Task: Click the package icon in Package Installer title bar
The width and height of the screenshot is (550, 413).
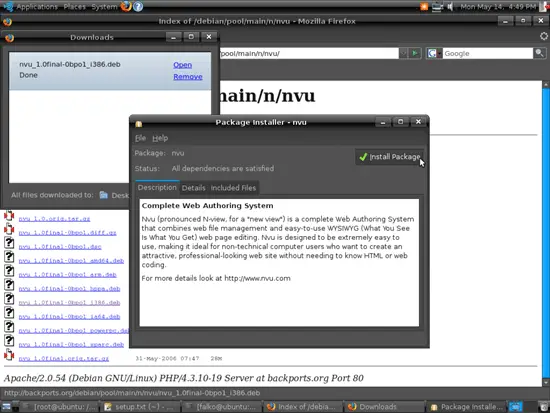Action: pos(139,123)
